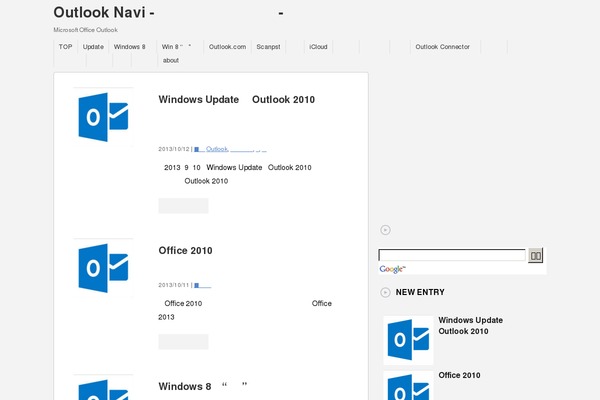Go to Windows 8 menu item
600x400 pixels.
click(x=129, y=47)
